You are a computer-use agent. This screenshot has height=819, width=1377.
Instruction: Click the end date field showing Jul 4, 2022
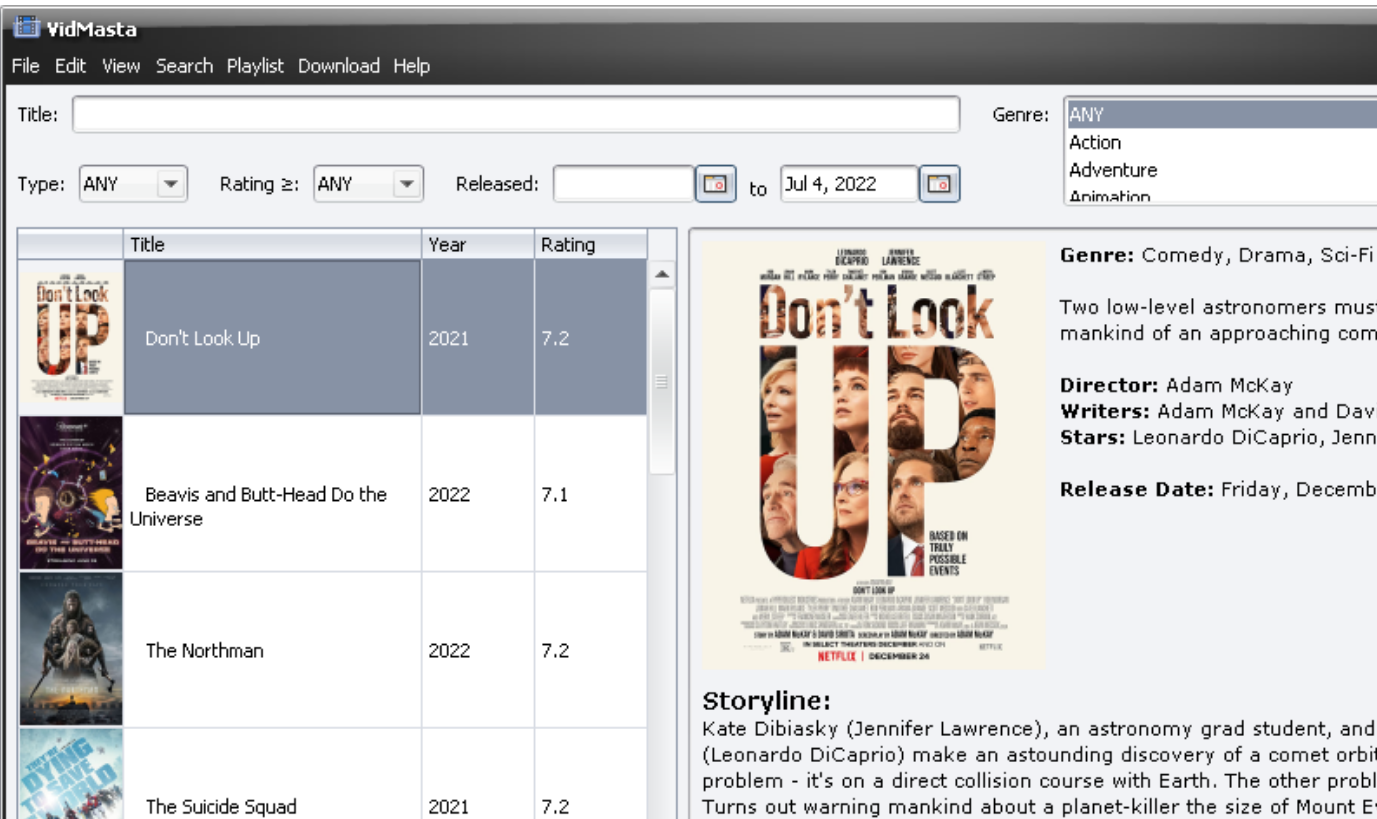coord(847,184)
